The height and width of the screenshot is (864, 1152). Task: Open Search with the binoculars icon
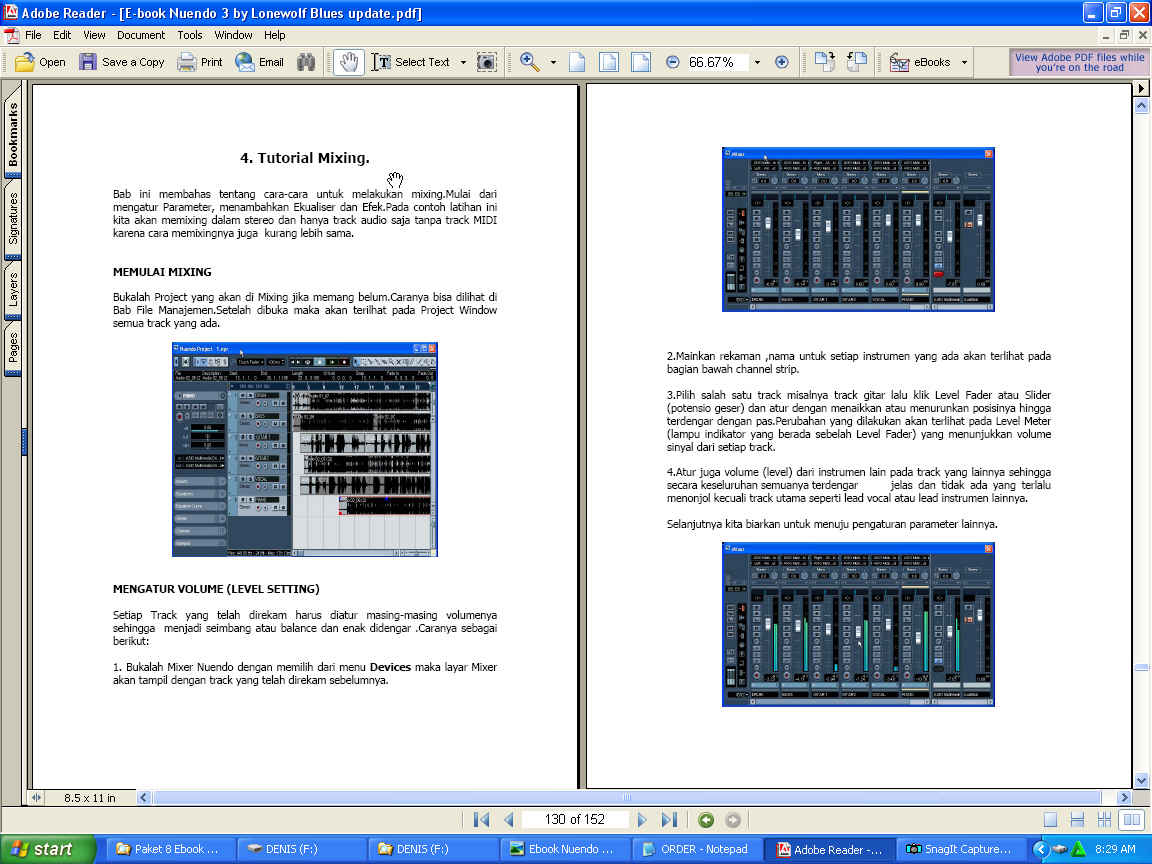[306, 62]
